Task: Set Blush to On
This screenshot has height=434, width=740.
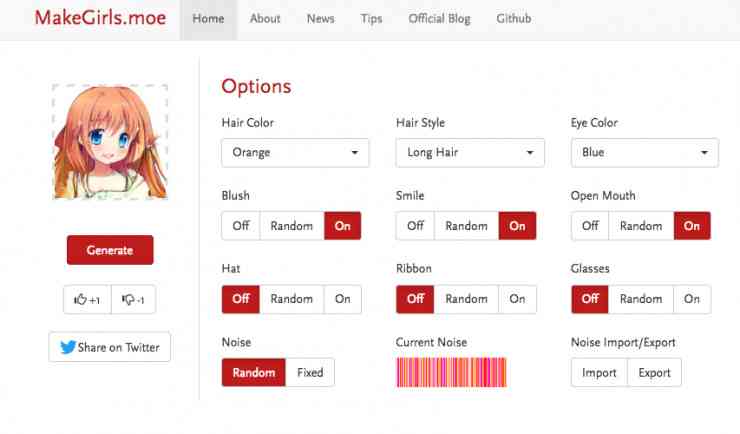Action: pos(343,226)
